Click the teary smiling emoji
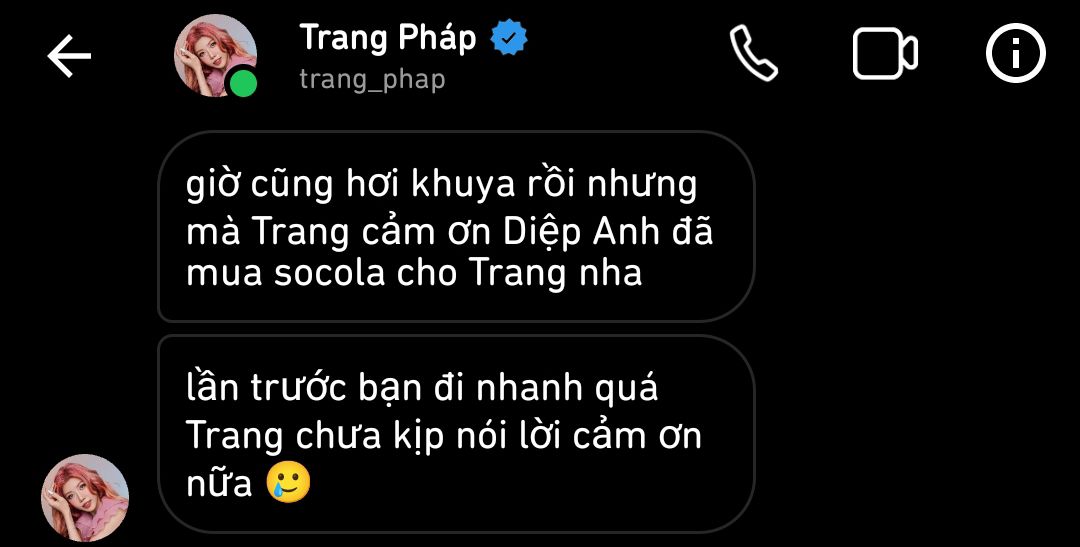 (x=289, y=483)
